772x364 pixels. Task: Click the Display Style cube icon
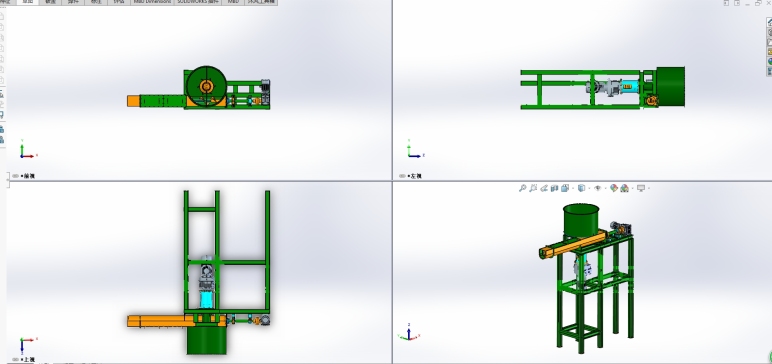[x=581, y=188]
